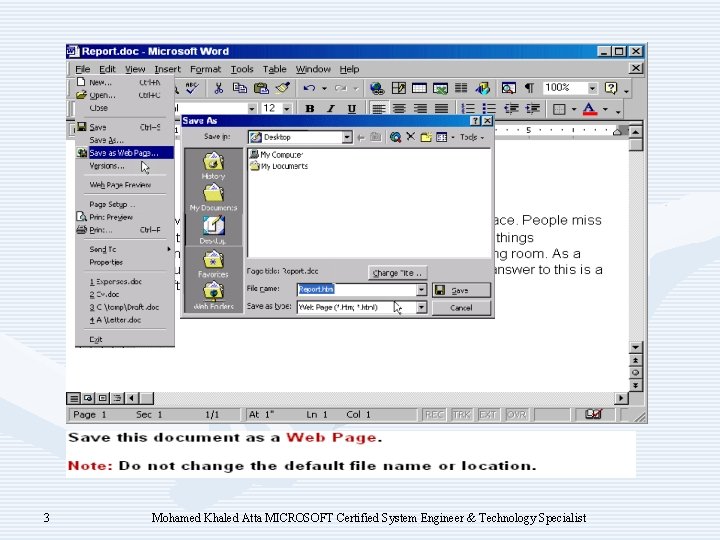
Task: Open the 100% zoom dropdown
Action: 592,88
